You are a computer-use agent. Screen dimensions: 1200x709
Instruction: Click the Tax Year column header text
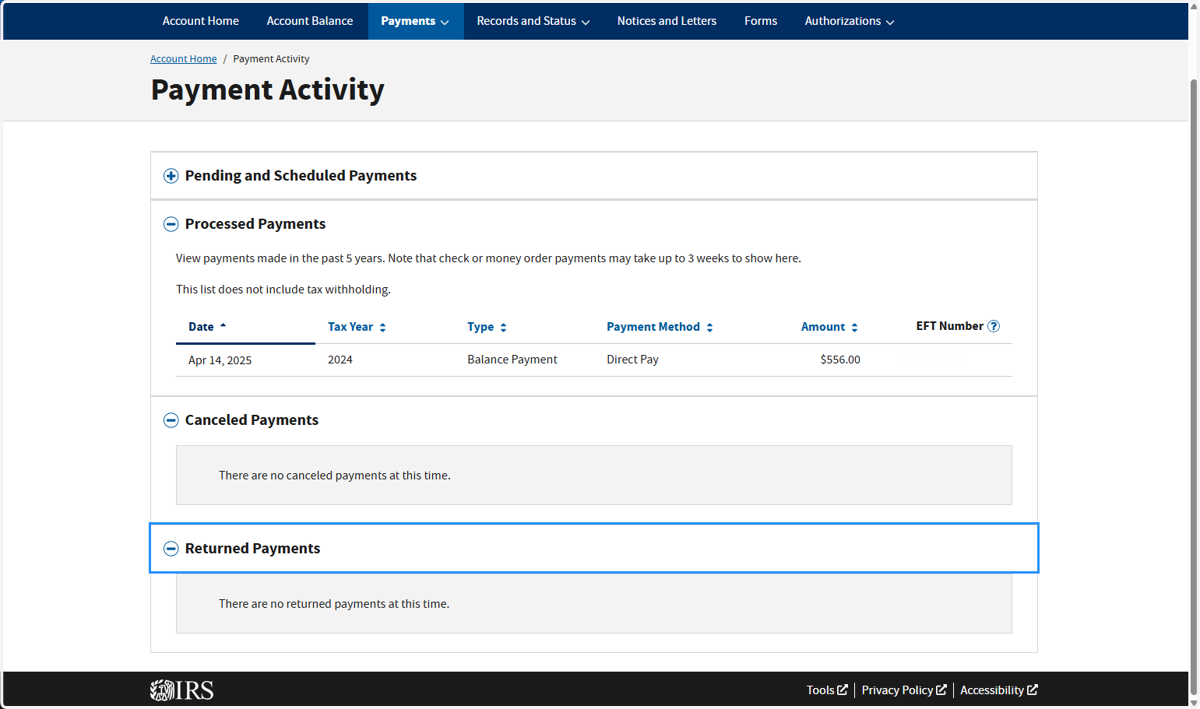(350, 327)
